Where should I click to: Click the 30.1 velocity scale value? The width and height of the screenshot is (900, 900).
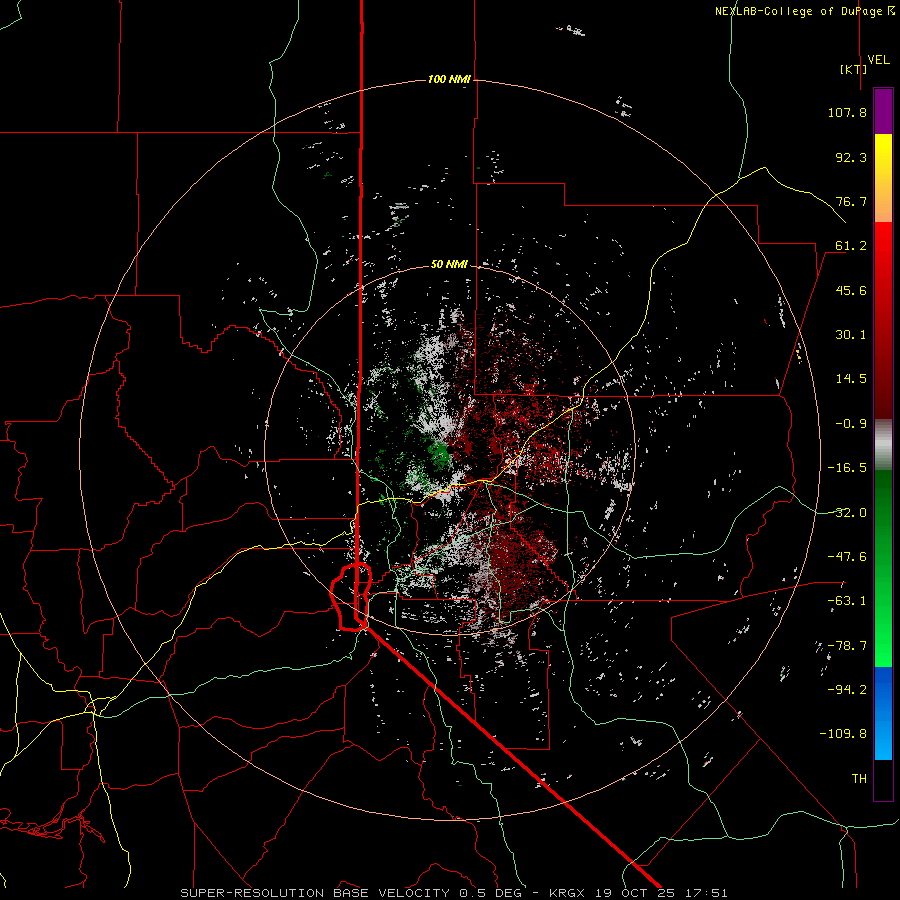851,335
